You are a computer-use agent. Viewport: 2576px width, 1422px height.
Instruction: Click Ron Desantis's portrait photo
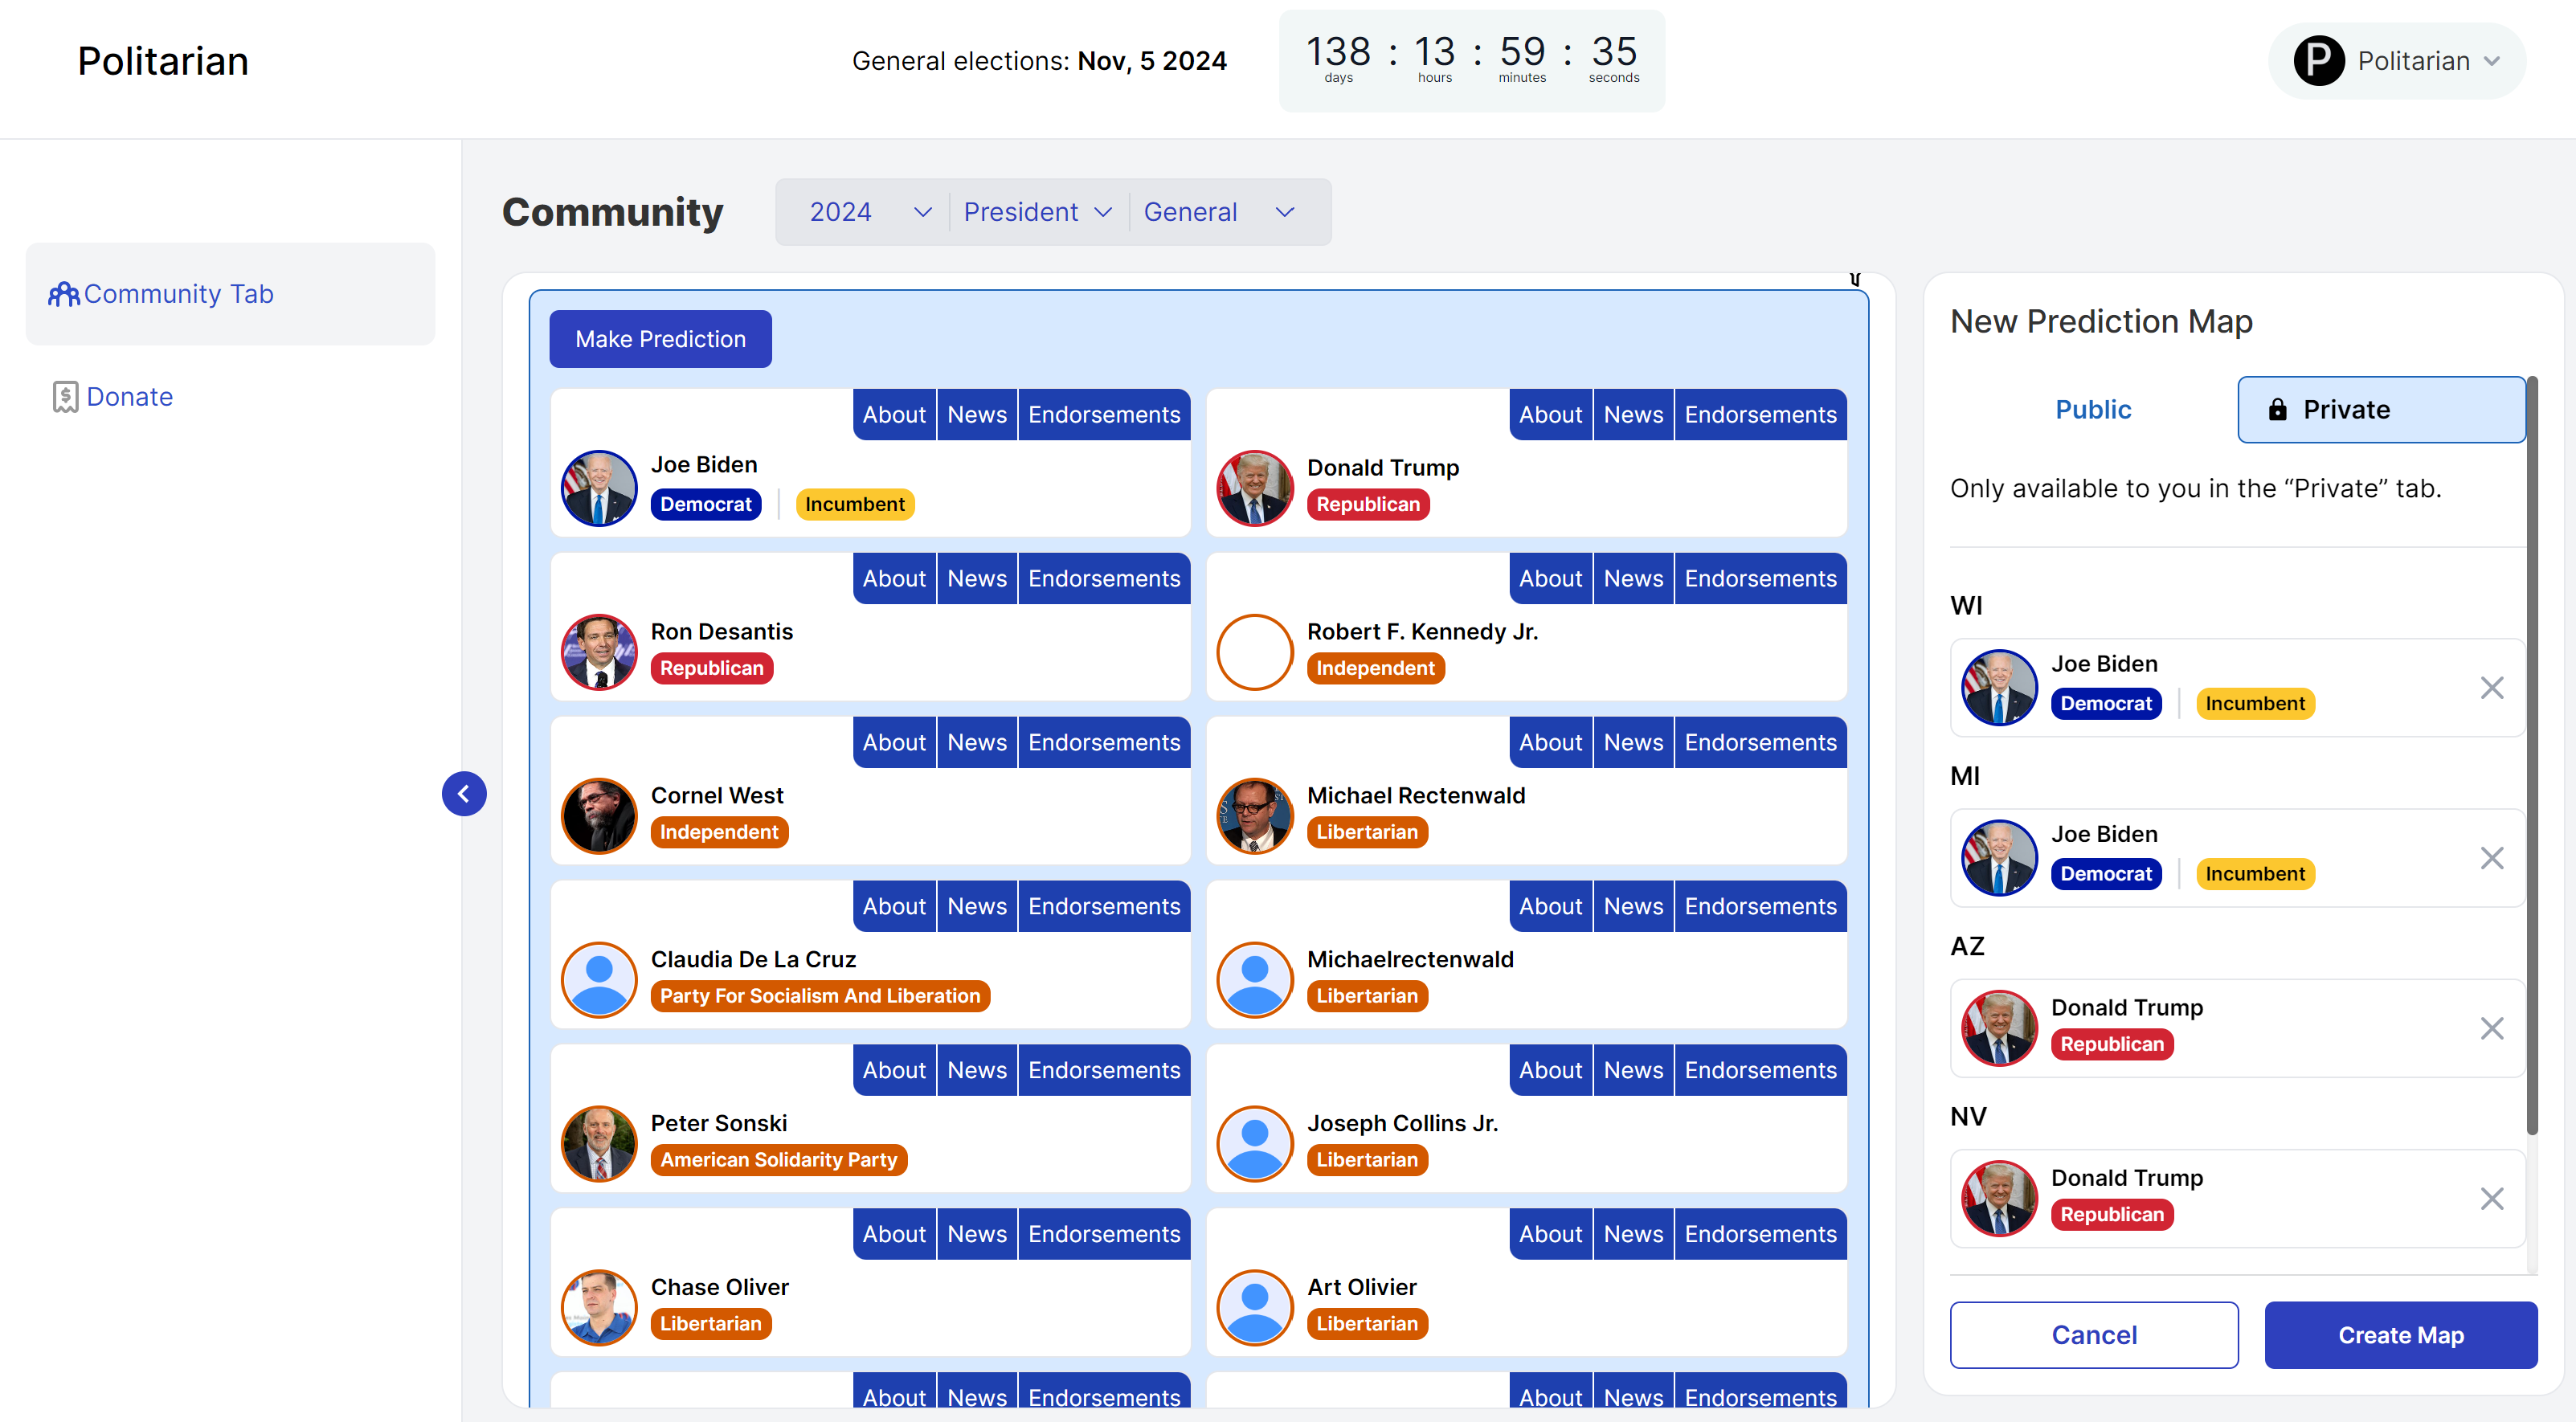(x=599, y=652)
